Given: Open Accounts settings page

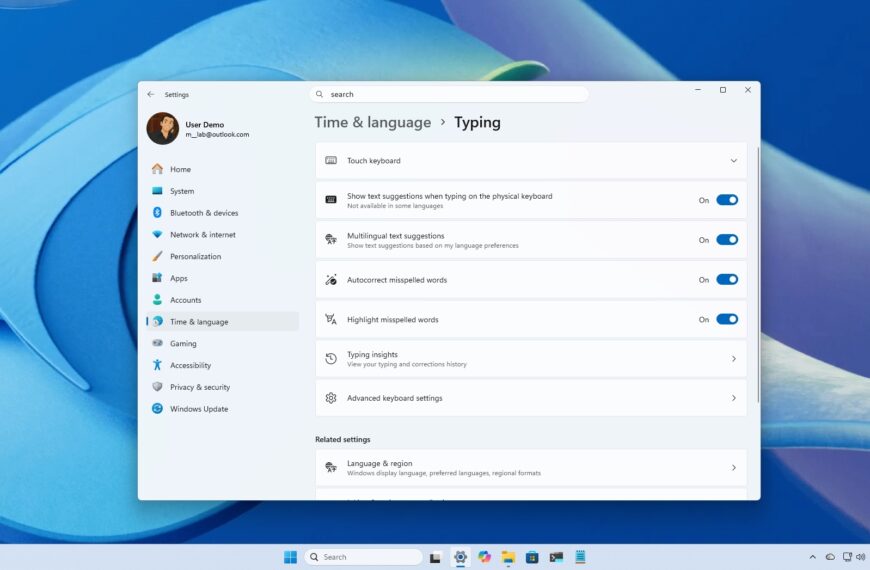Looking at the screenshot, I should coord(222,300).
